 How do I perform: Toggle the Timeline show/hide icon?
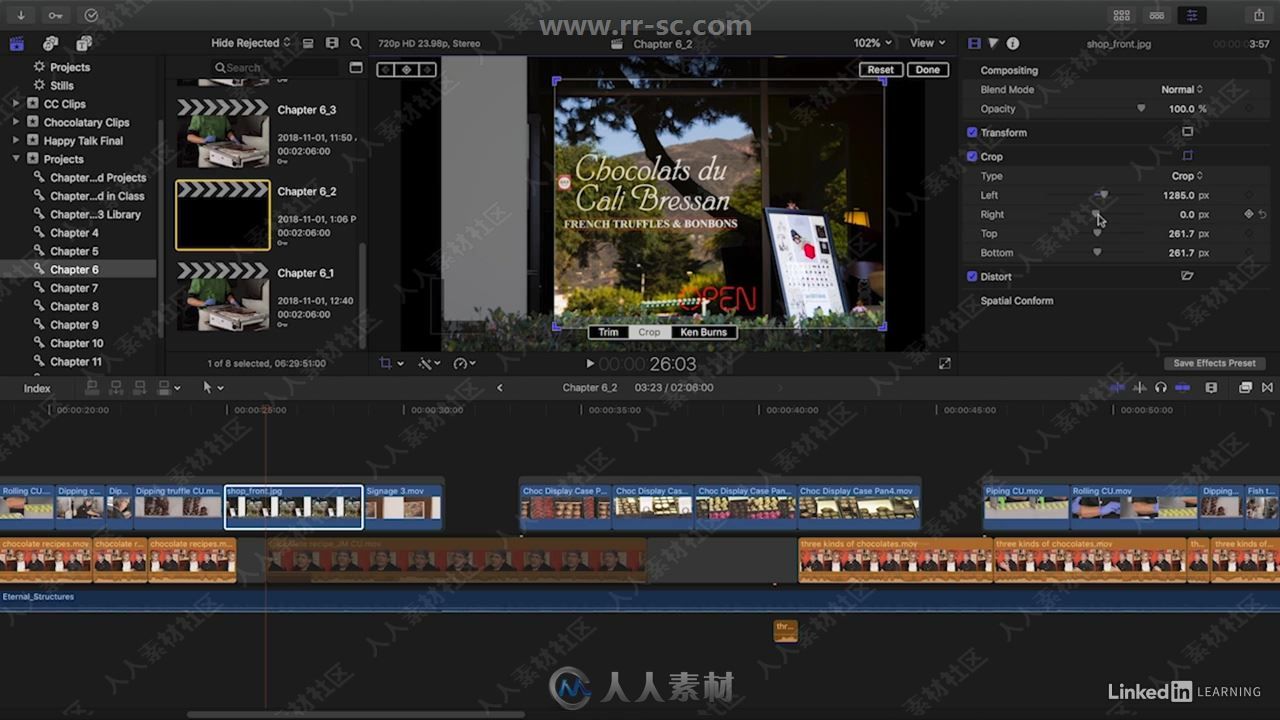(1157, 15)
